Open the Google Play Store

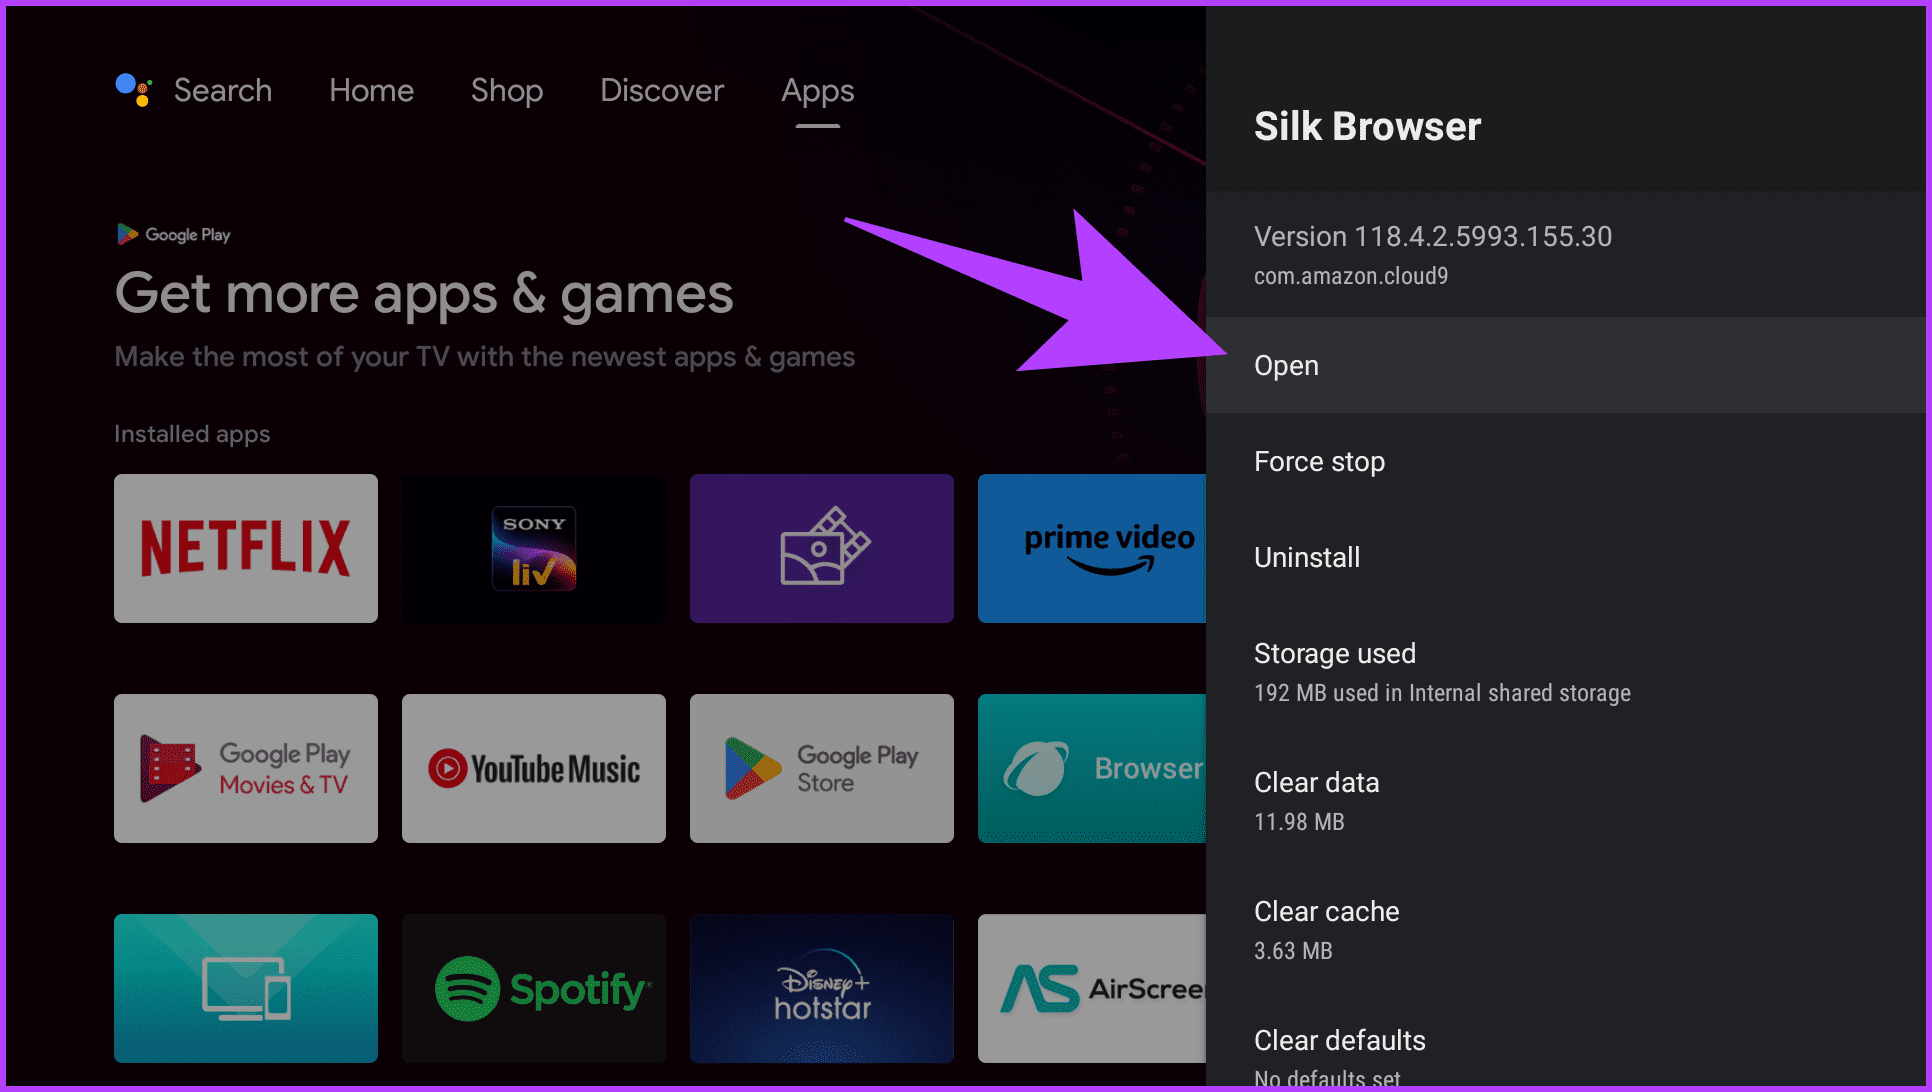click(821, 768)
